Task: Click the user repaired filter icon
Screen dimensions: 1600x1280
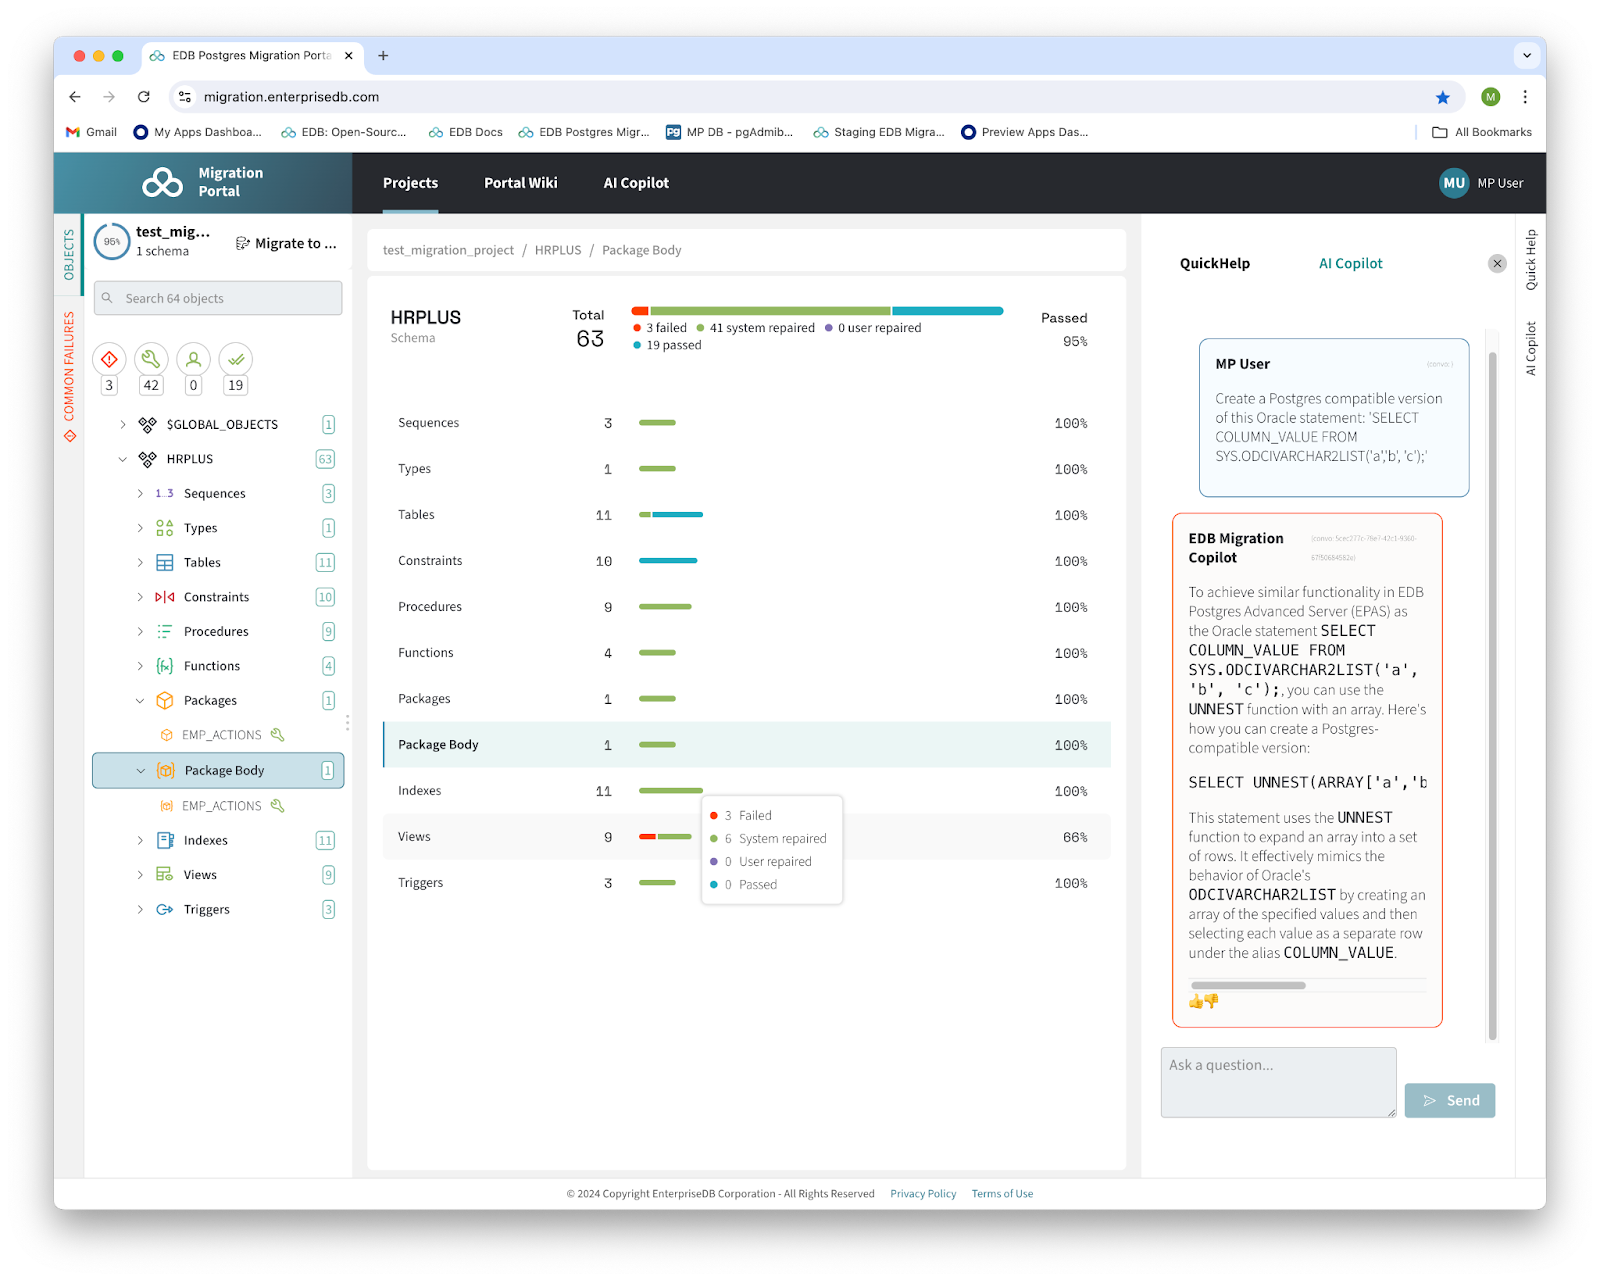Action: tap(193, 359)
